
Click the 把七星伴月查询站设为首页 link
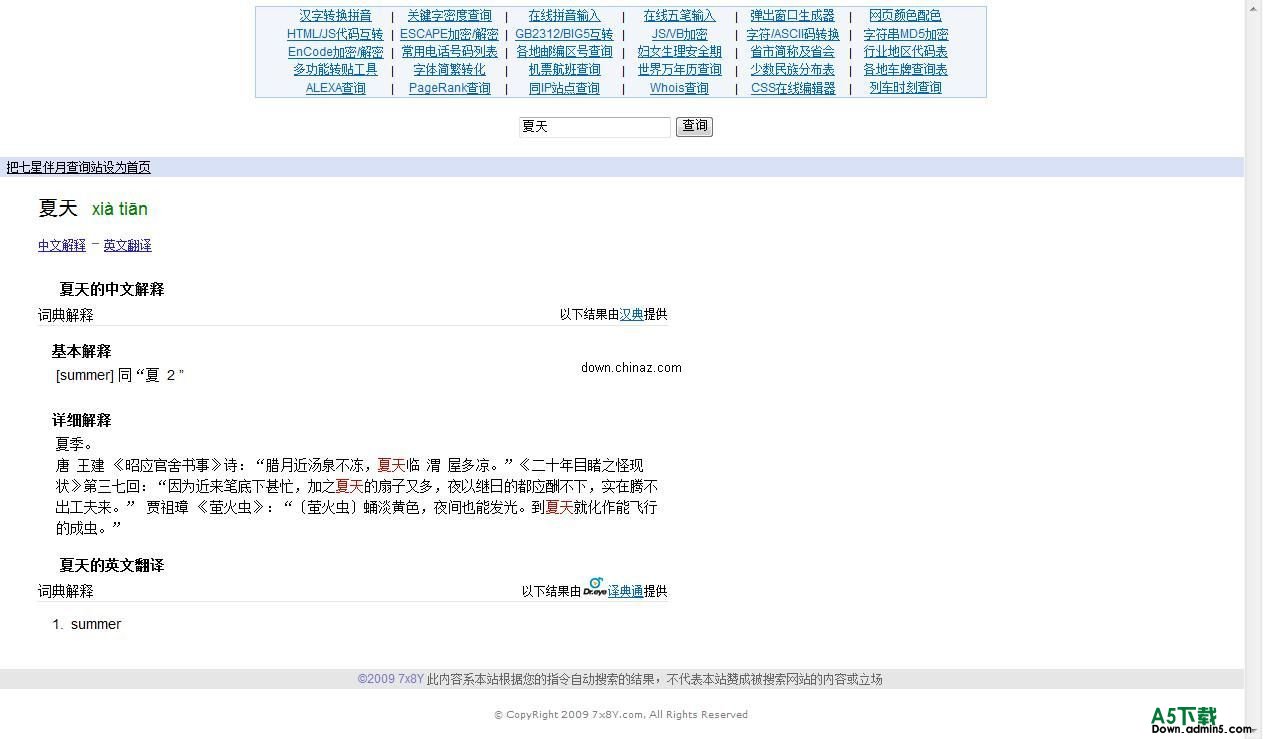point(78,167)
